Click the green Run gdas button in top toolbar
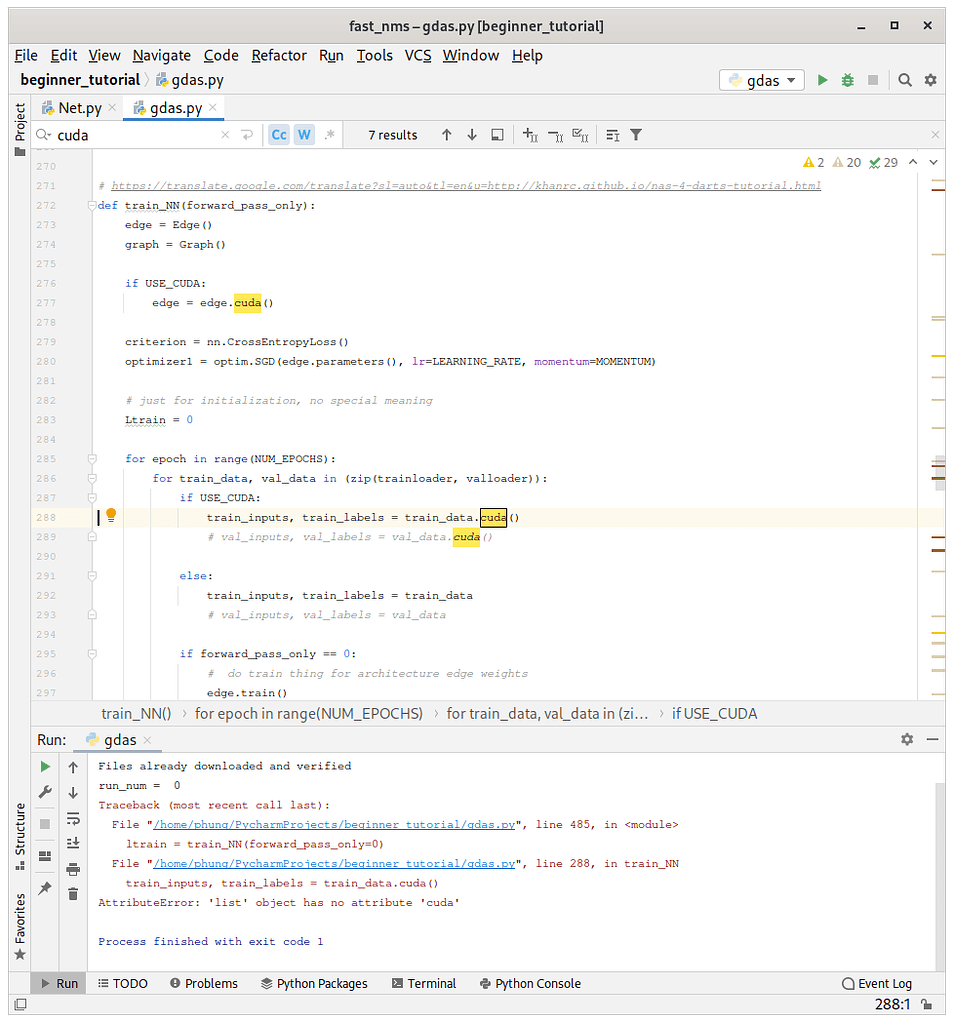The image size is (955, 1024). click(822, 80)
